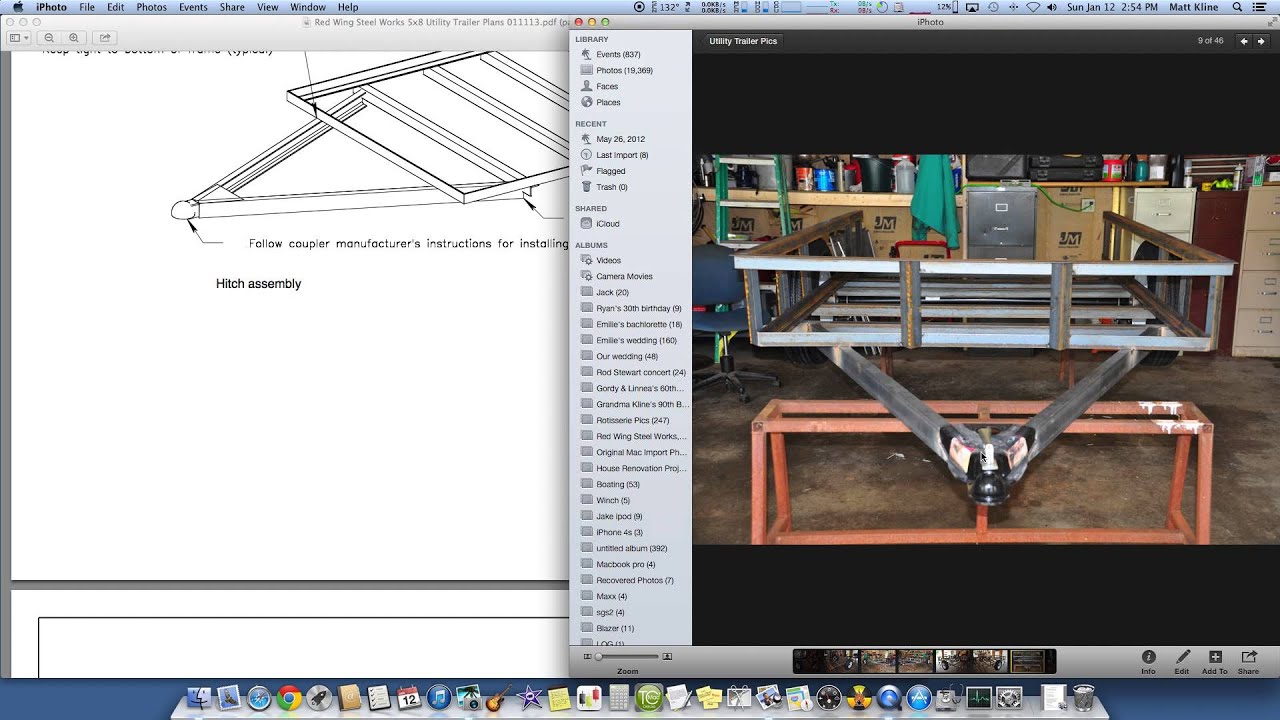Image resolution: width=1280 pixels, height=720 pixels.
Task: Open iMovie from the Dock
Action: coord(529,697)
